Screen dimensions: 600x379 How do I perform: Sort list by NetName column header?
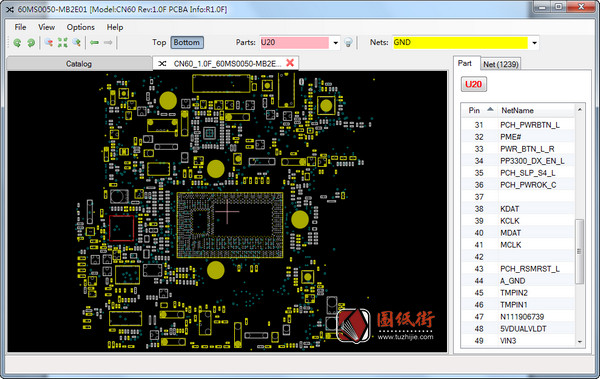pos(536,110)
